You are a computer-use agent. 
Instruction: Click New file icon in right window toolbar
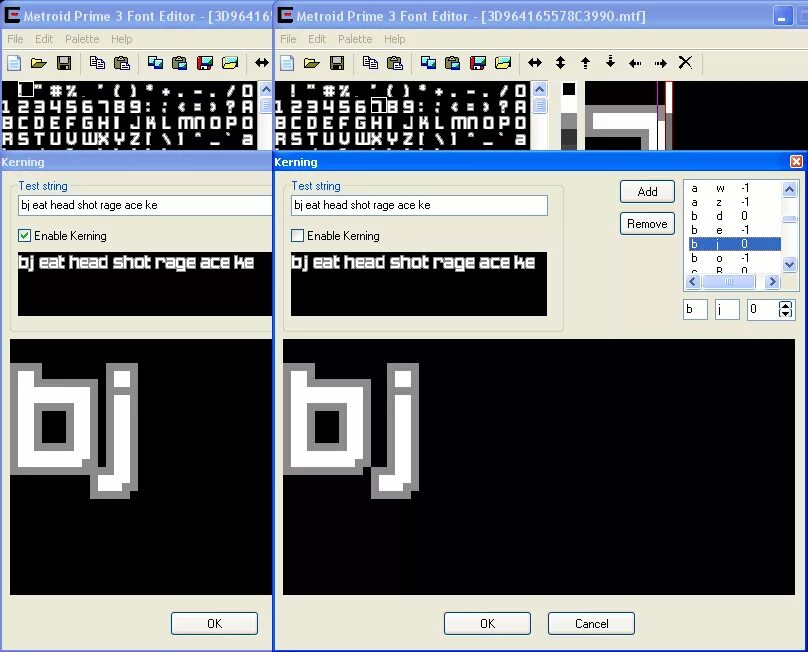click(287, 63)
